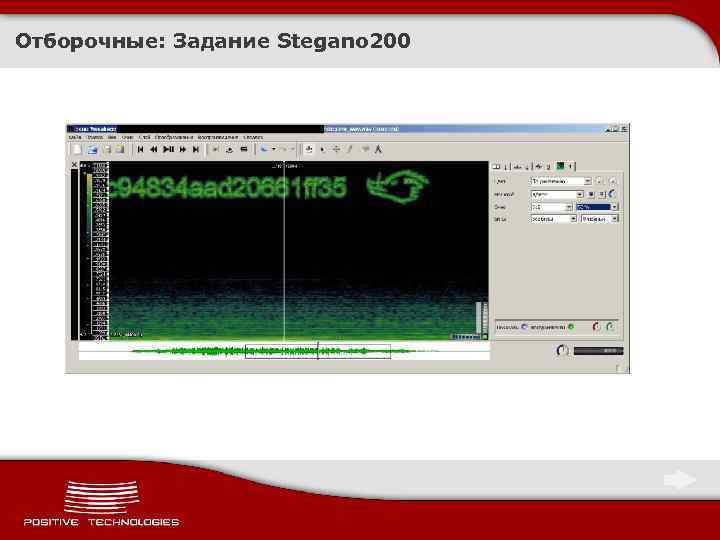Open the Справка (Help) menu

point(253,137)
